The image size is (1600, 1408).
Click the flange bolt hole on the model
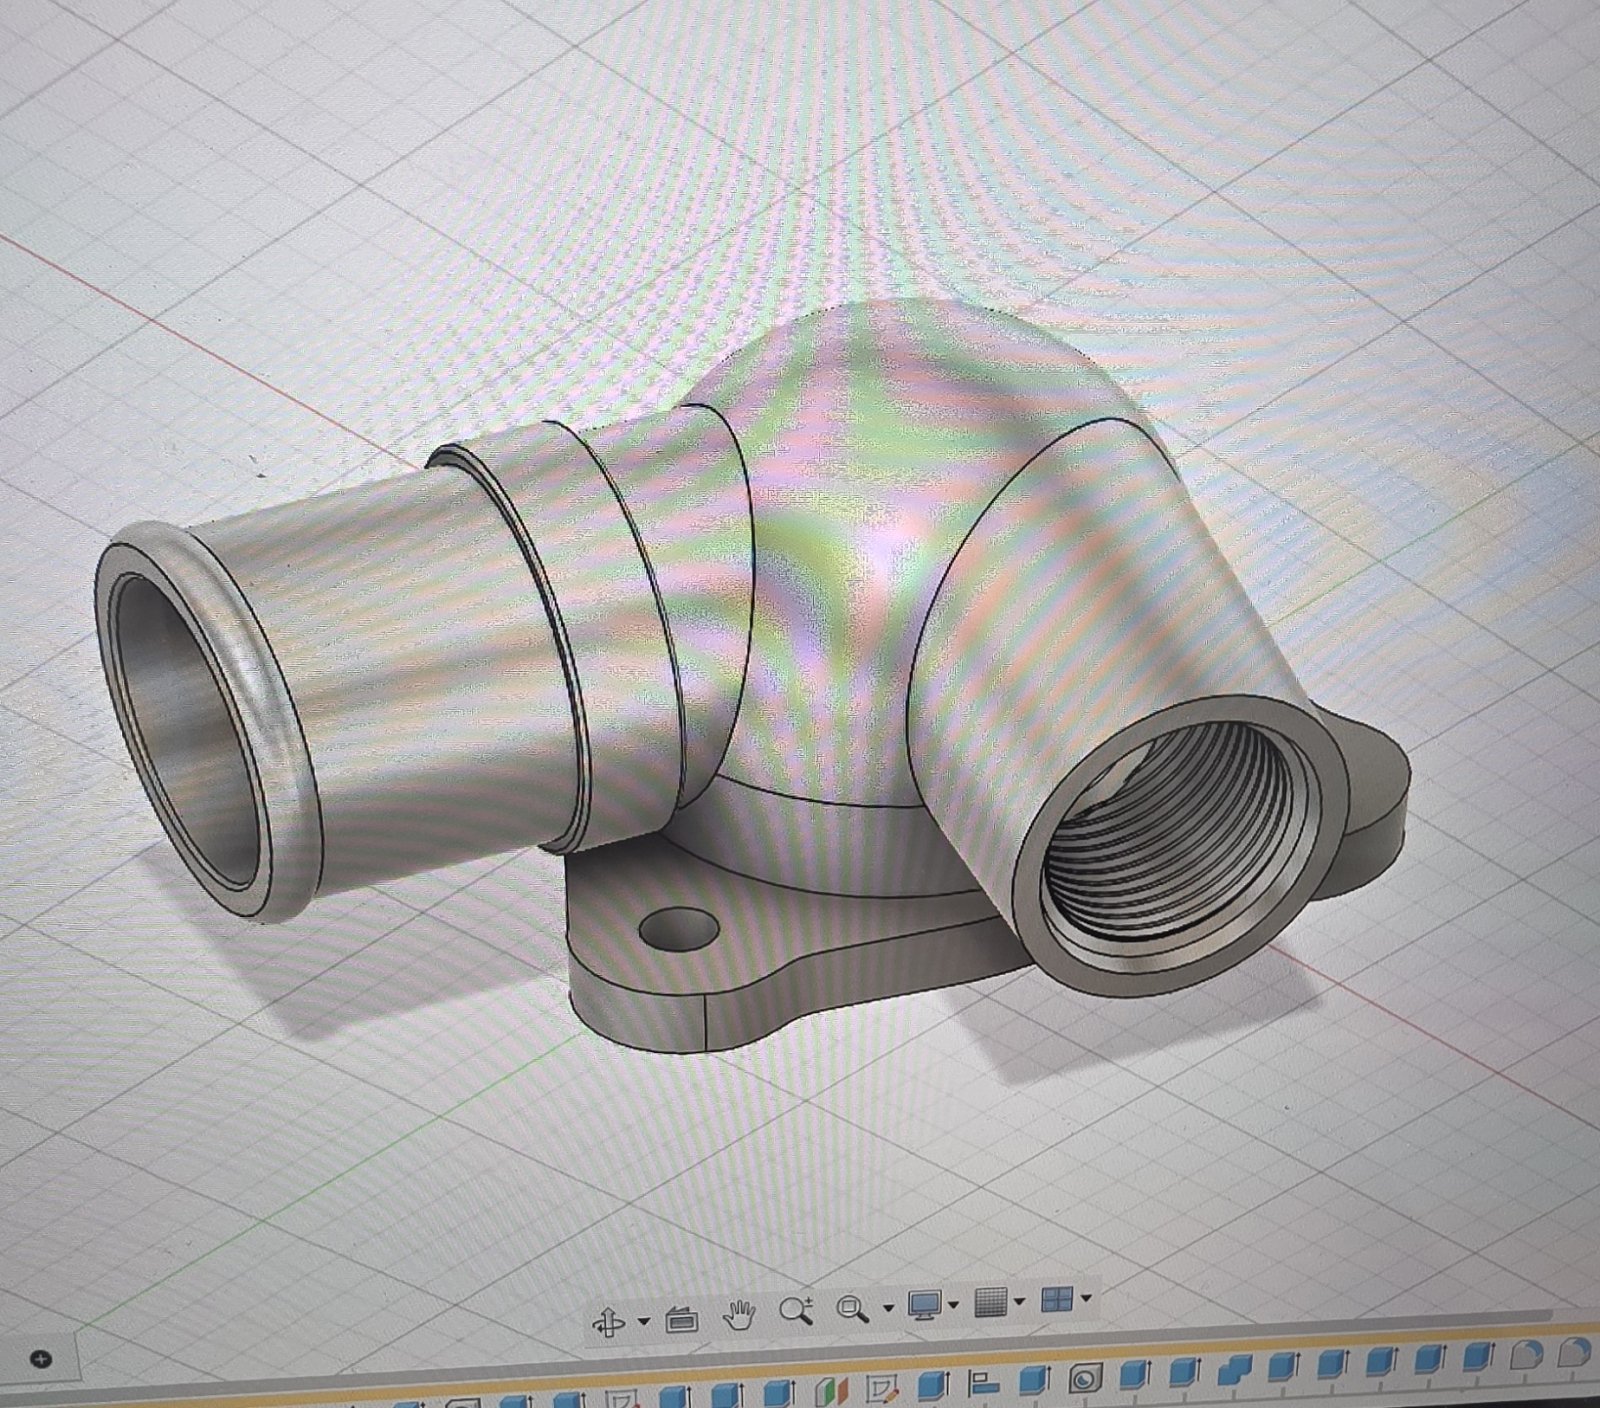pyautogui.click(x=679, y=930)
